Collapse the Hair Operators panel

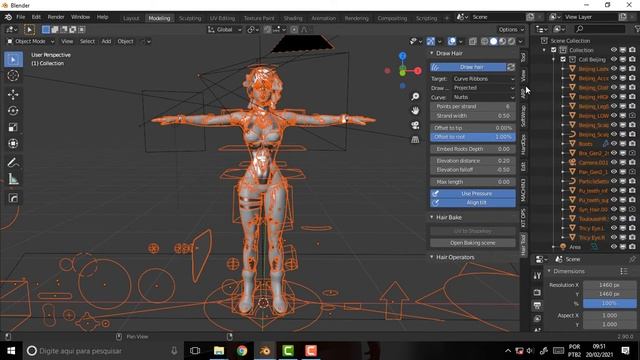click(x=431, y=257)
